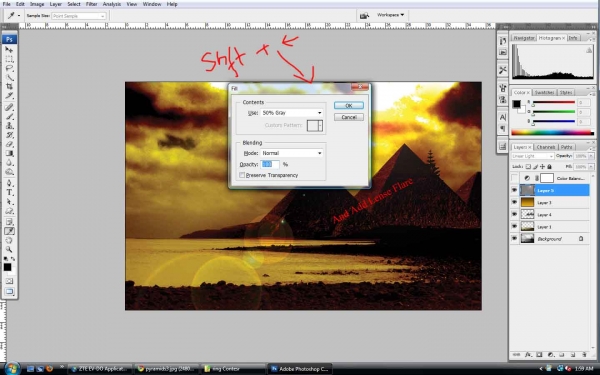Select the Notes tool
Viewport: 600px width, 375px height.
point(9,222)
